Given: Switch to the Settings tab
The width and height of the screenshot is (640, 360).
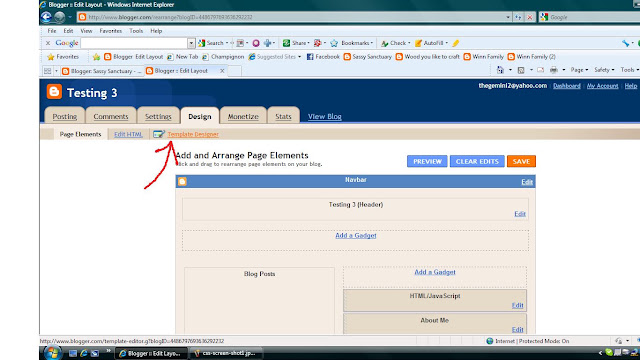Looking at the screenshot, I should click(x=158, y=116).
